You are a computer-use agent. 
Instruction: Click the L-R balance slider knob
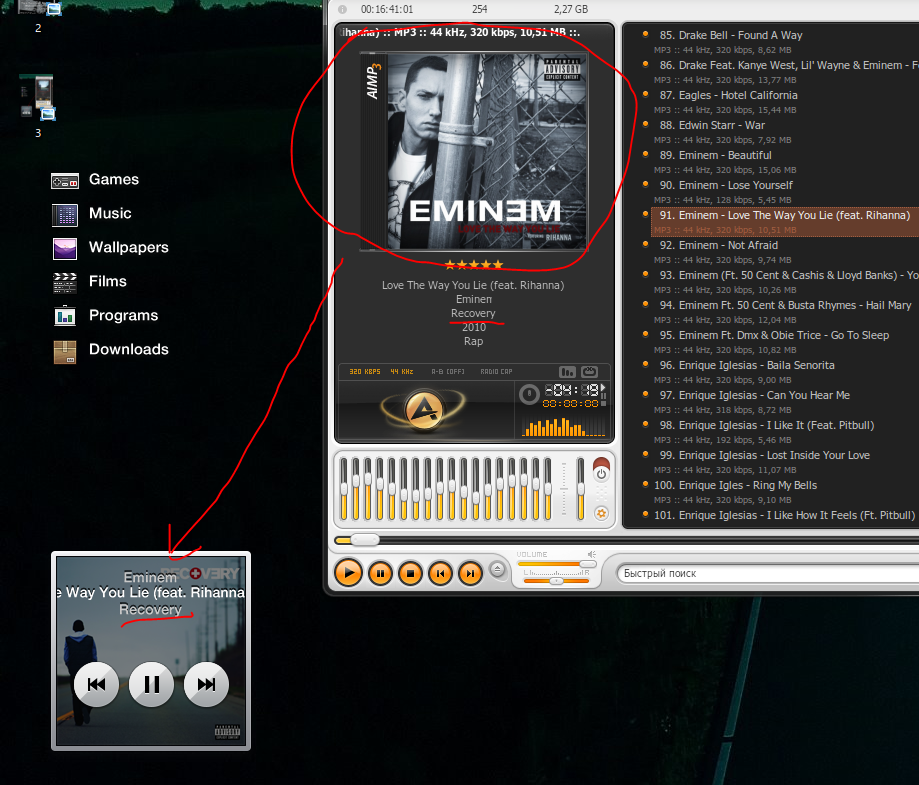556,580
